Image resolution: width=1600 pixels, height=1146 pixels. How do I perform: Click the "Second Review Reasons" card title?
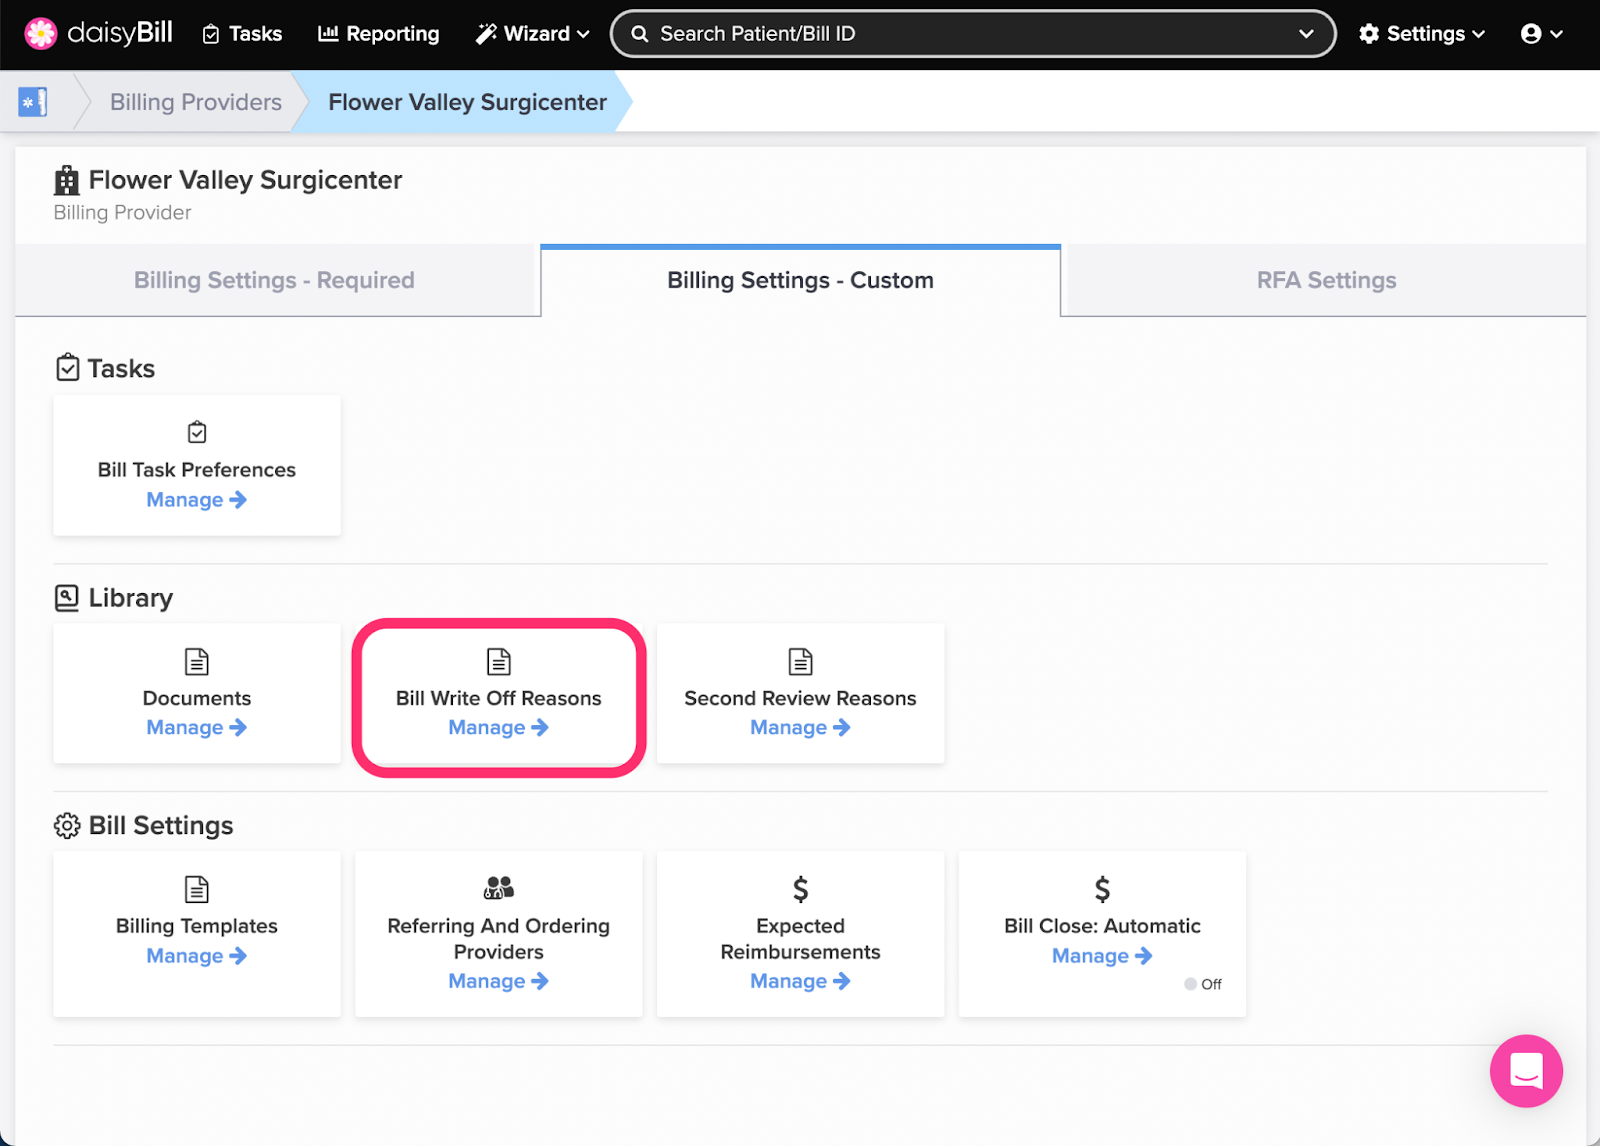click(801, 698)
